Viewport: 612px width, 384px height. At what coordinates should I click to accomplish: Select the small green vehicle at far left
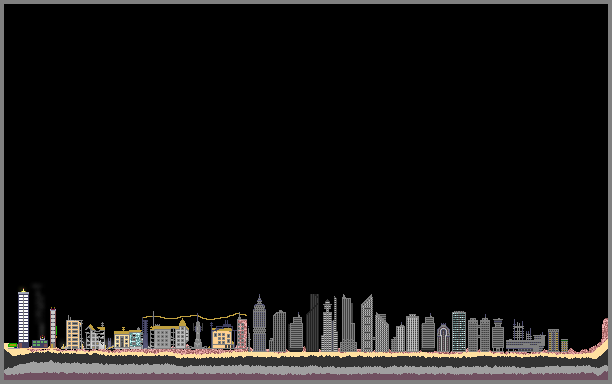(12, 345)
